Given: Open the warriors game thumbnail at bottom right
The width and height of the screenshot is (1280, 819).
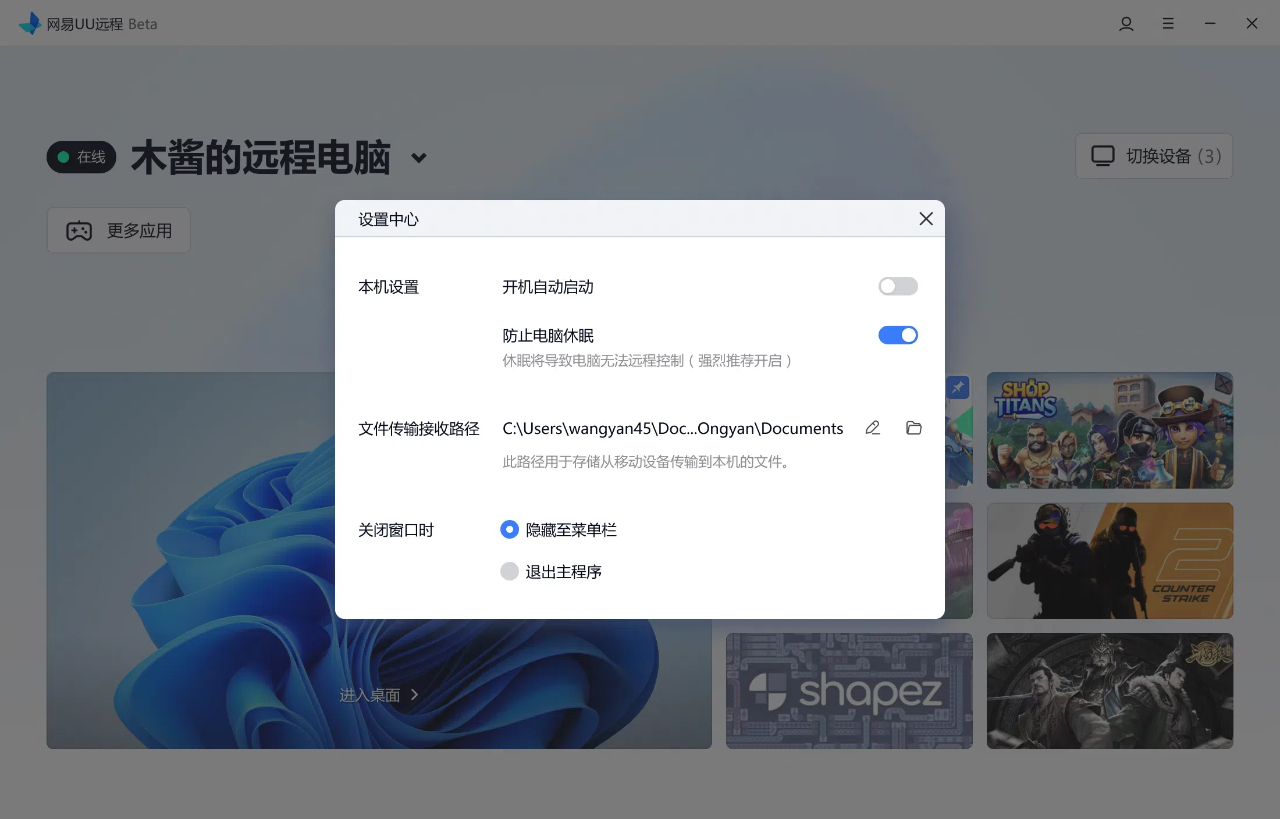Looking at the screenshot, I should point(1110,691).
